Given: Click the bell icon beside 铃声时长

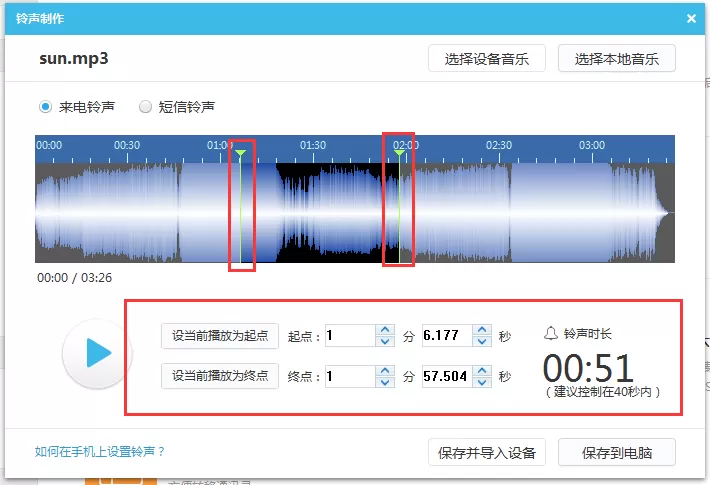Looking at the screenshot, I should [551, 333].
